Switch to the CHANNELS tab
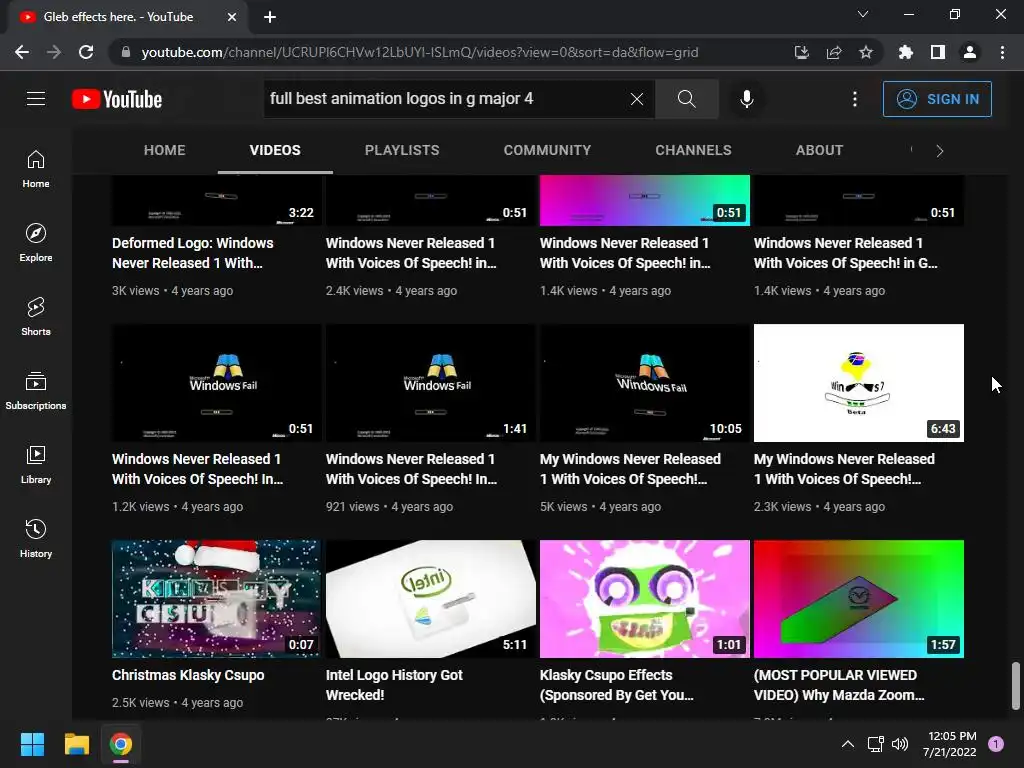 coord(693,150)
